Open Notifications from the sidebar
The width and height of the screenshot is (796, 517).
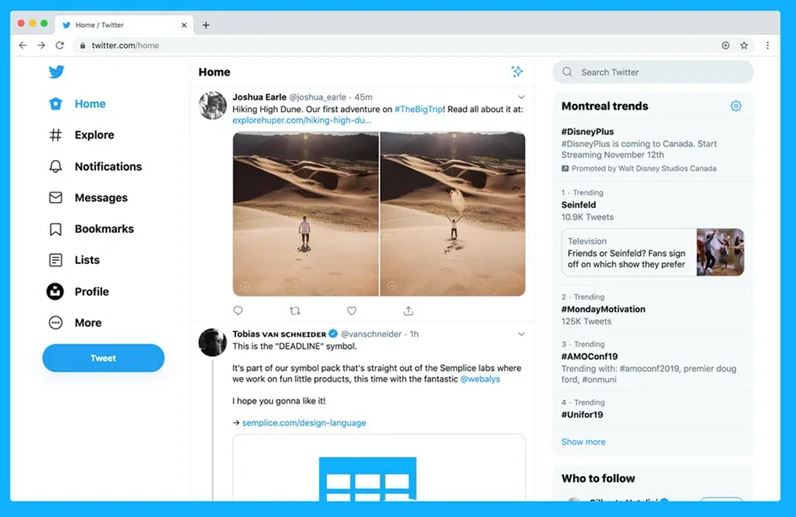point(95,167)
